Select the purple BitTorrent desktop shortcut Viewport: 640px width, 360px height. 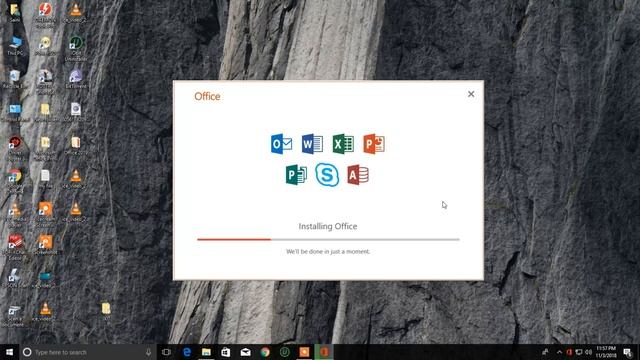(76, 79)
